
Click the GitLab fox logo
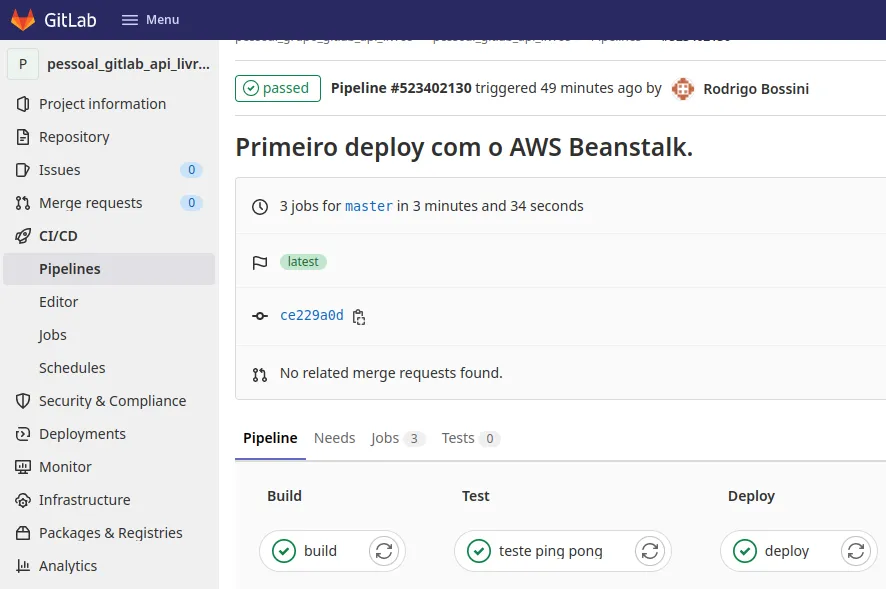[23, 20]
